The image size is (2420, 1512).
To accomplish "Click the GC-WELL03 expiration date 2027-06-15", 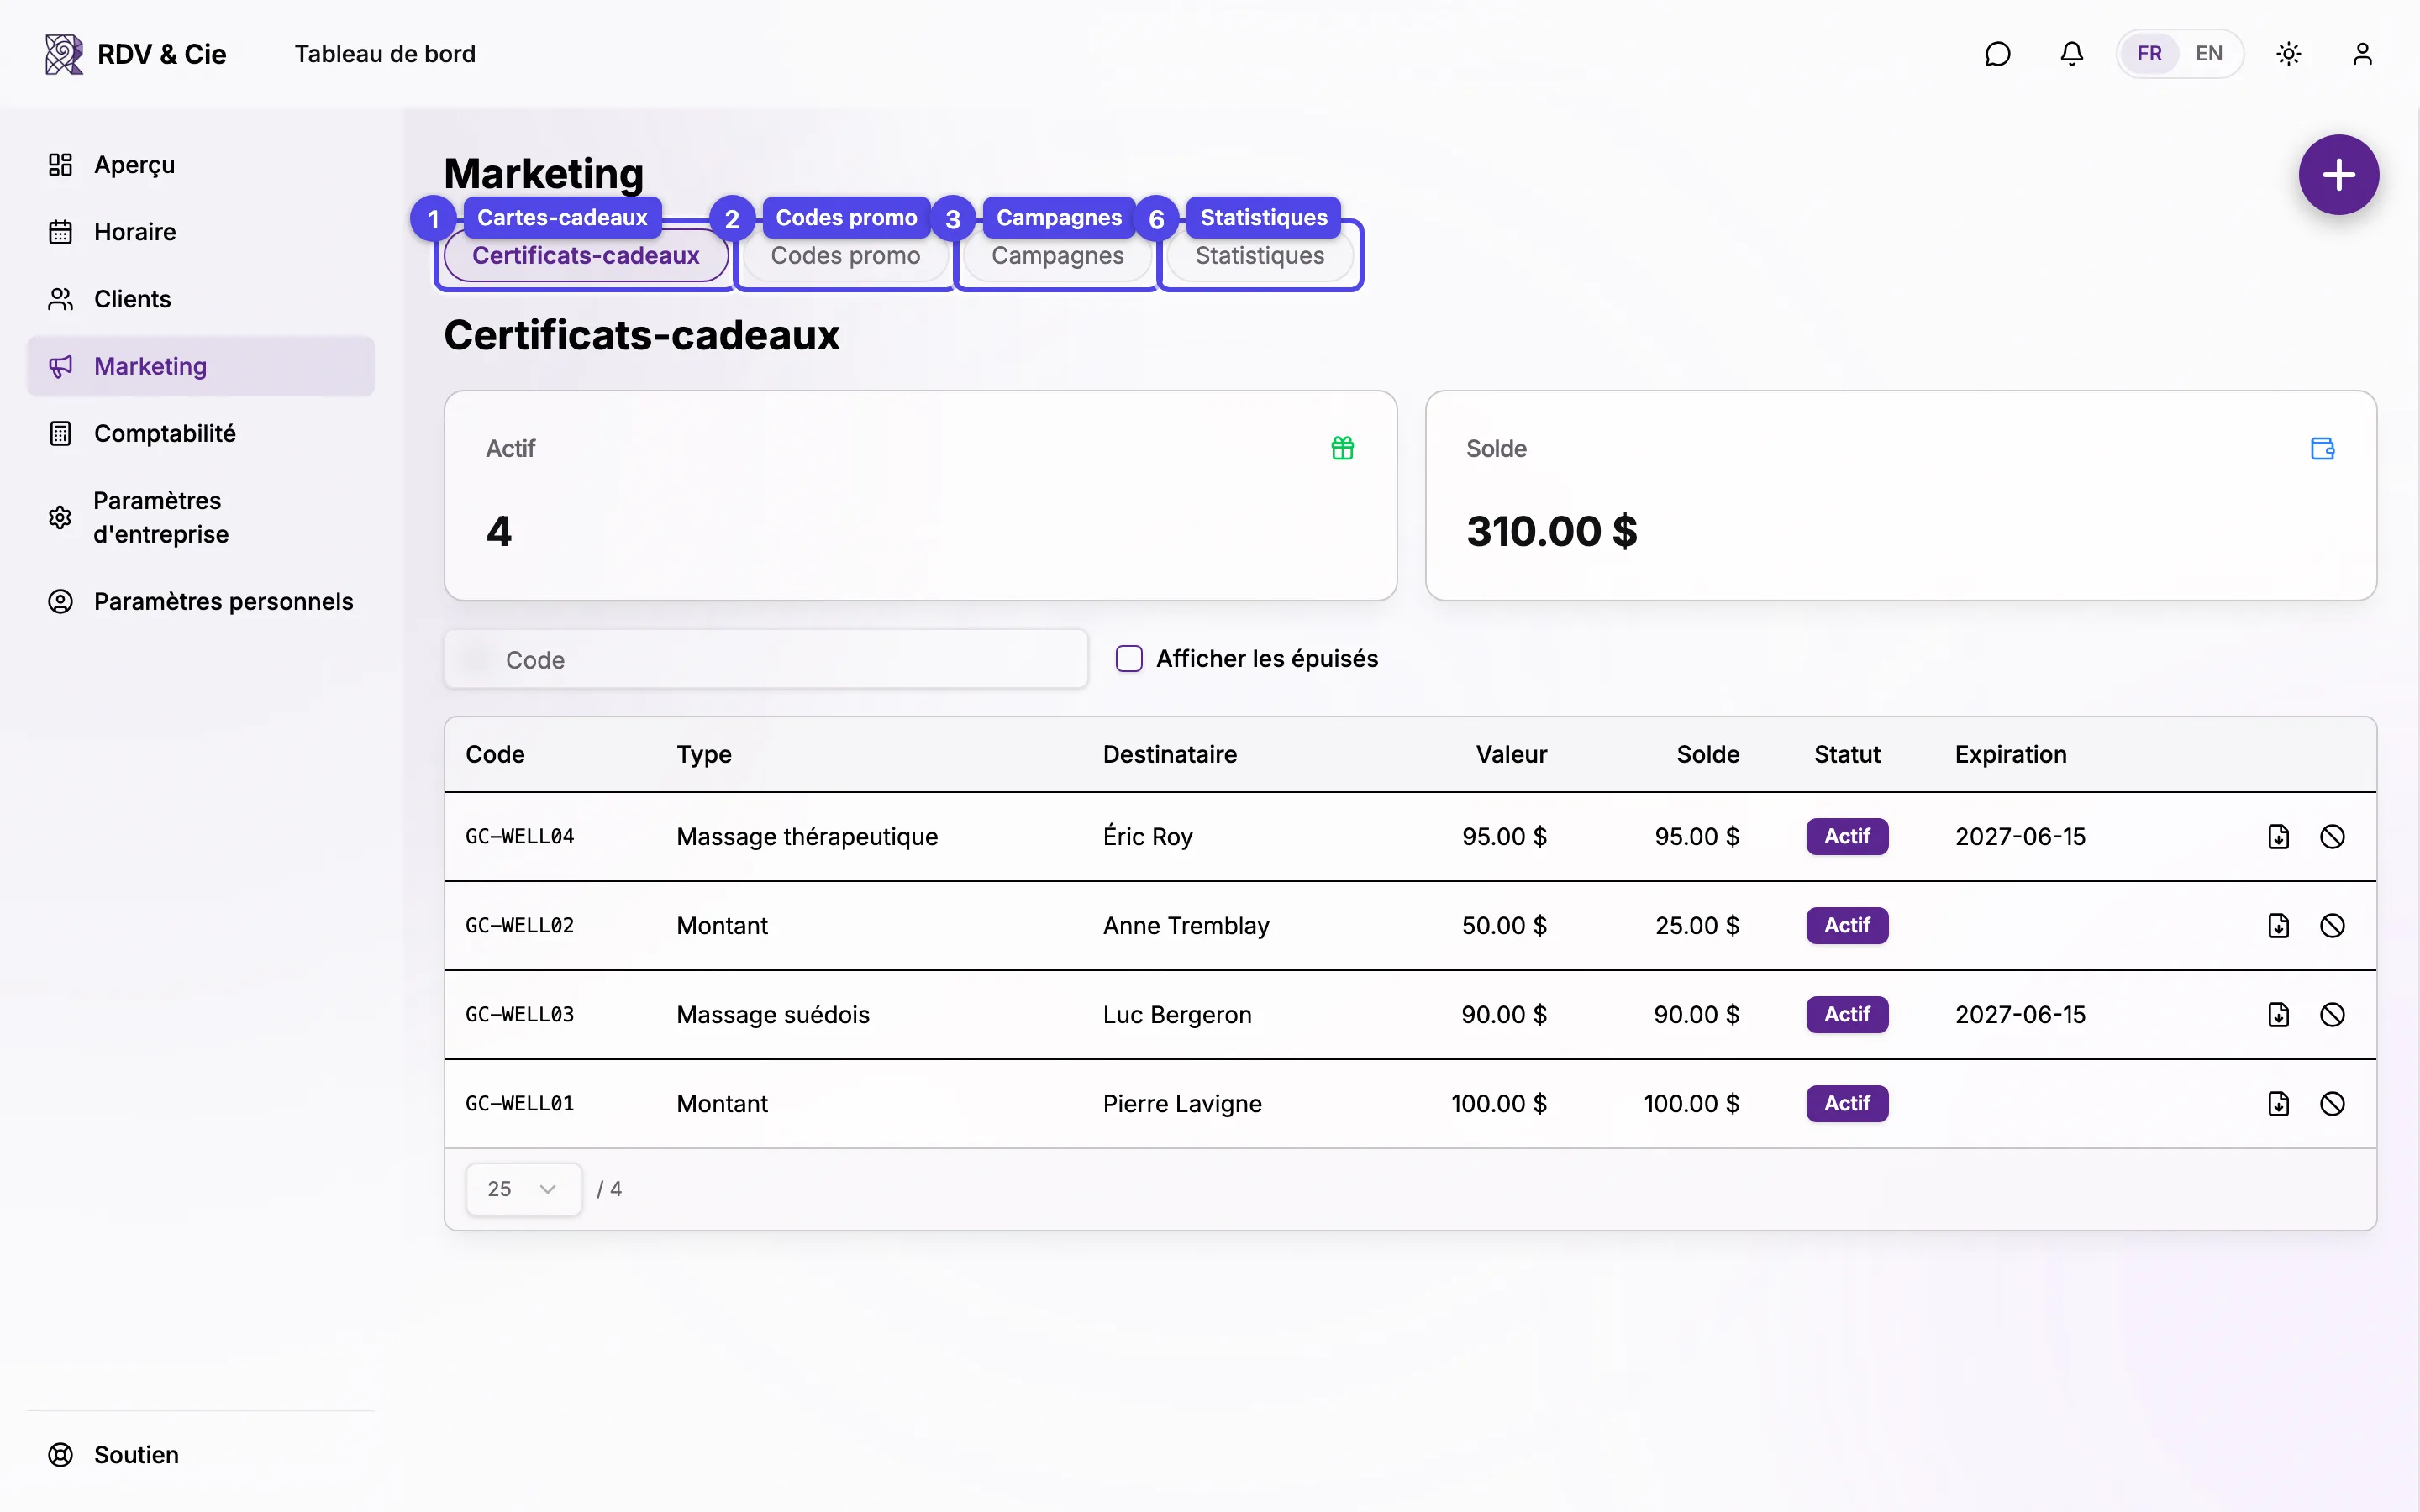I will 2020,1015.
